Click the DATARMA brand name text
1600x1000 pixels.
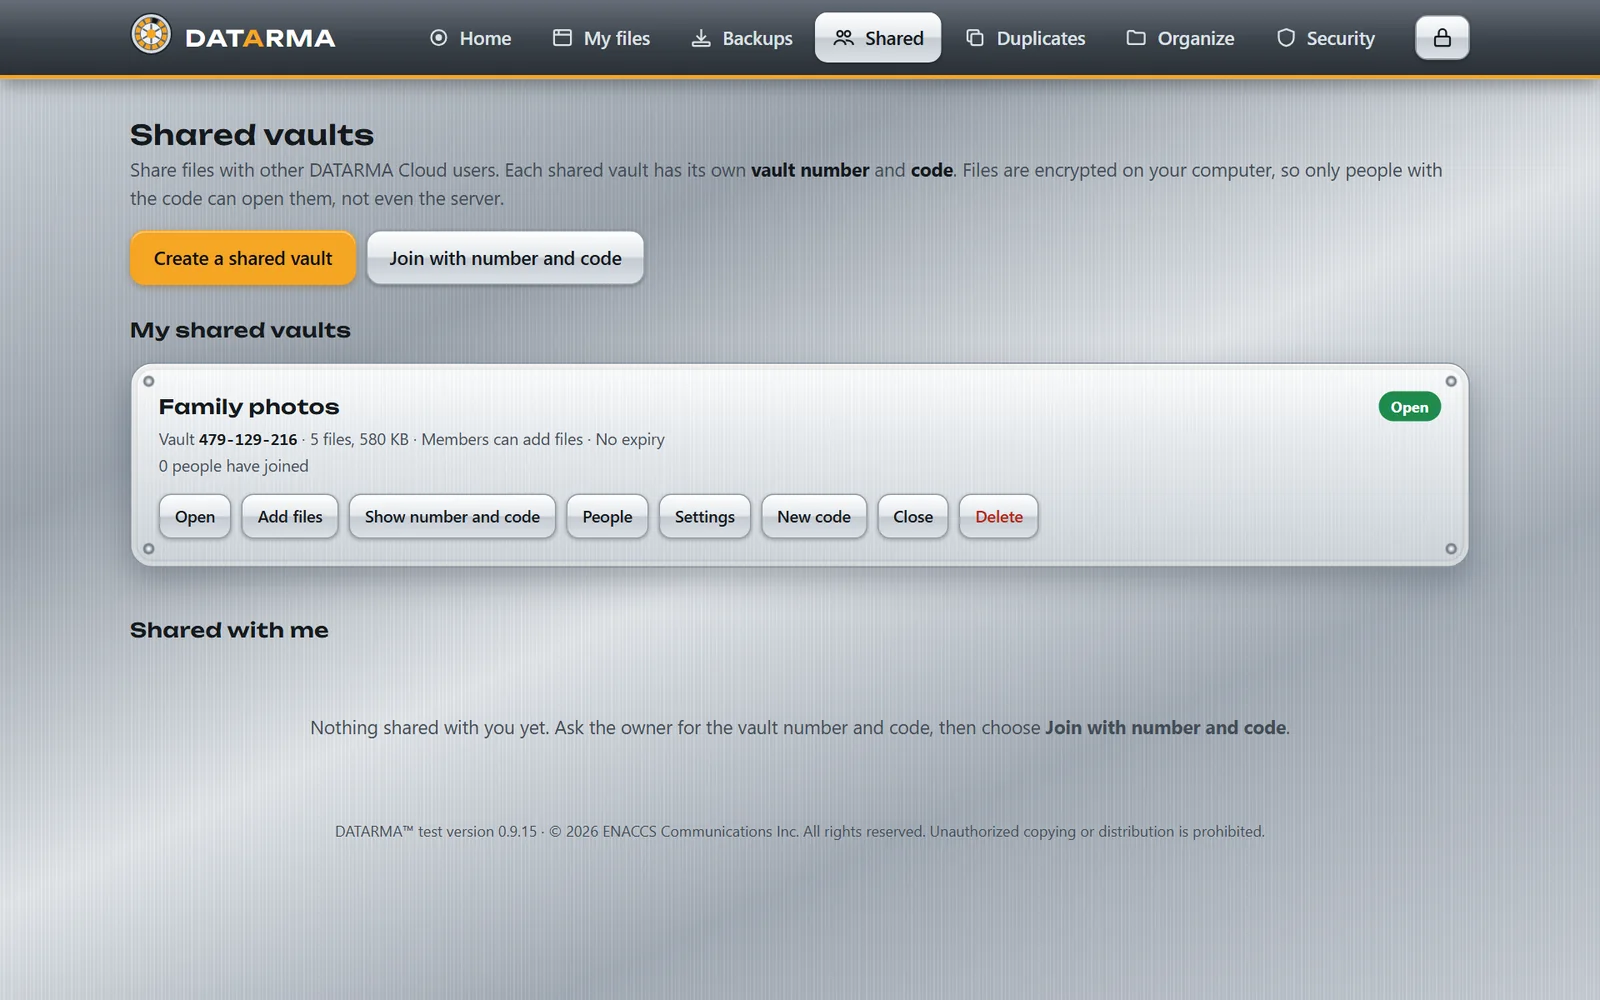(260, 38)
